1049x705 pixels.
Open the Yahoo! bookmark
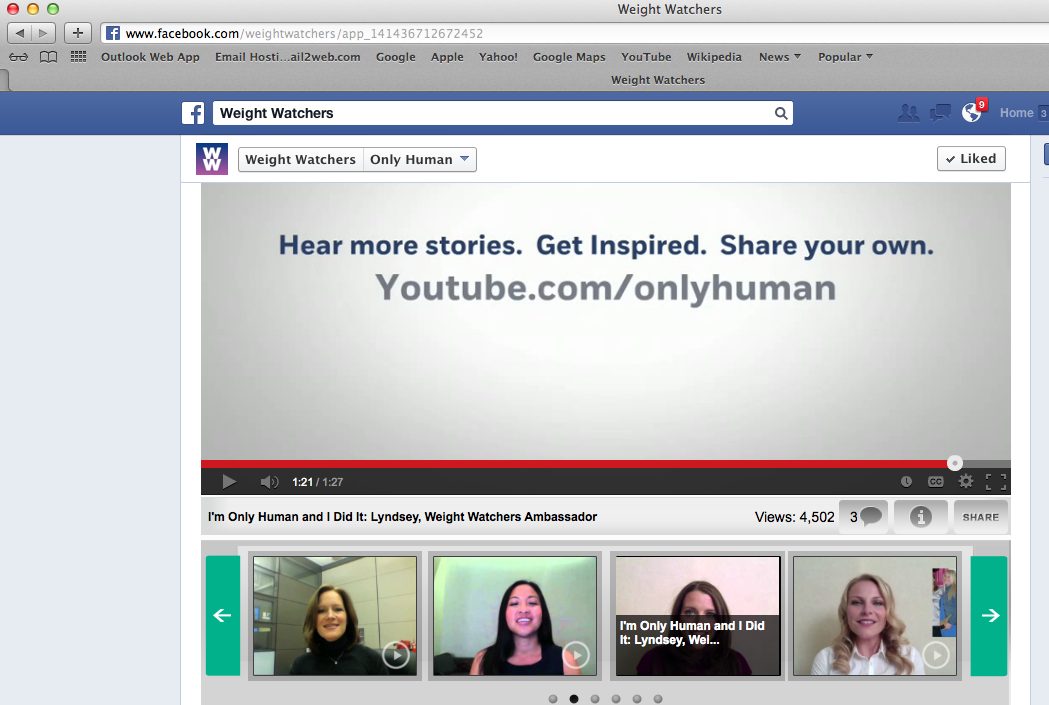pos(498,57)
